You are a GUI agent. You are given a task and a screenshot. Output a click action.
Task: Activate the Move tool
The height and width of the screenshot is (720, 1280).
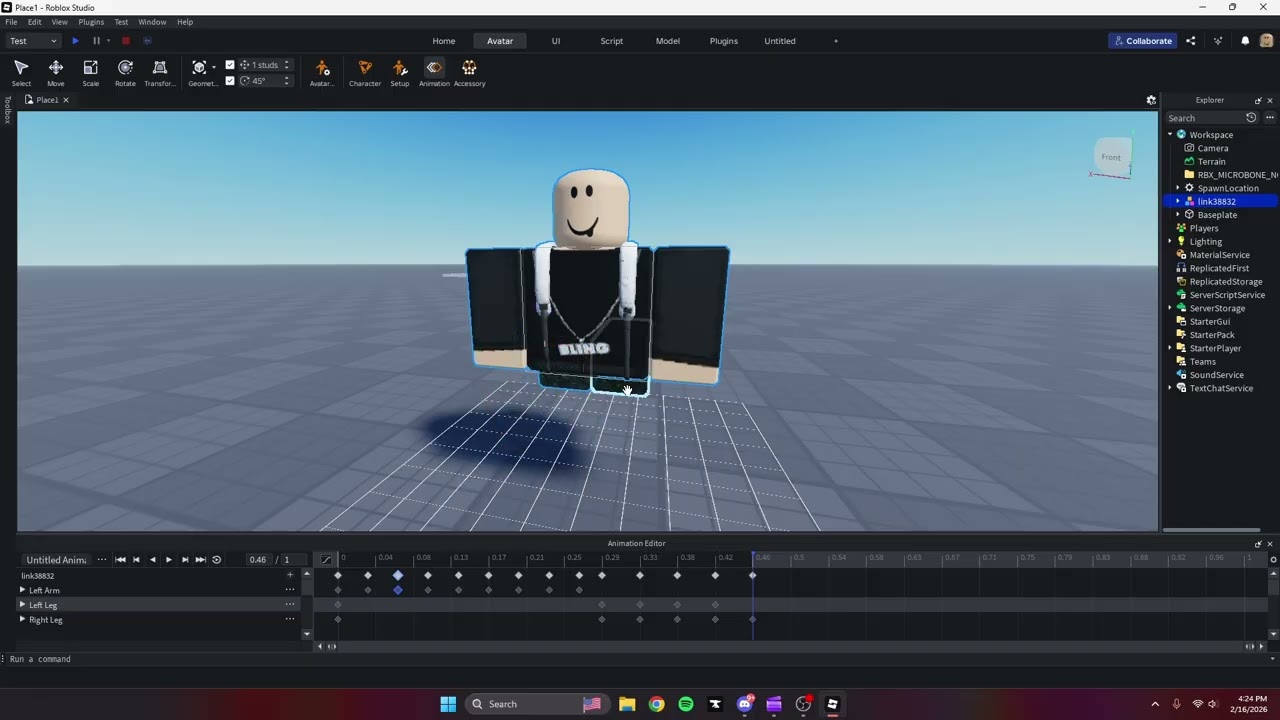[x=56, y=73]
